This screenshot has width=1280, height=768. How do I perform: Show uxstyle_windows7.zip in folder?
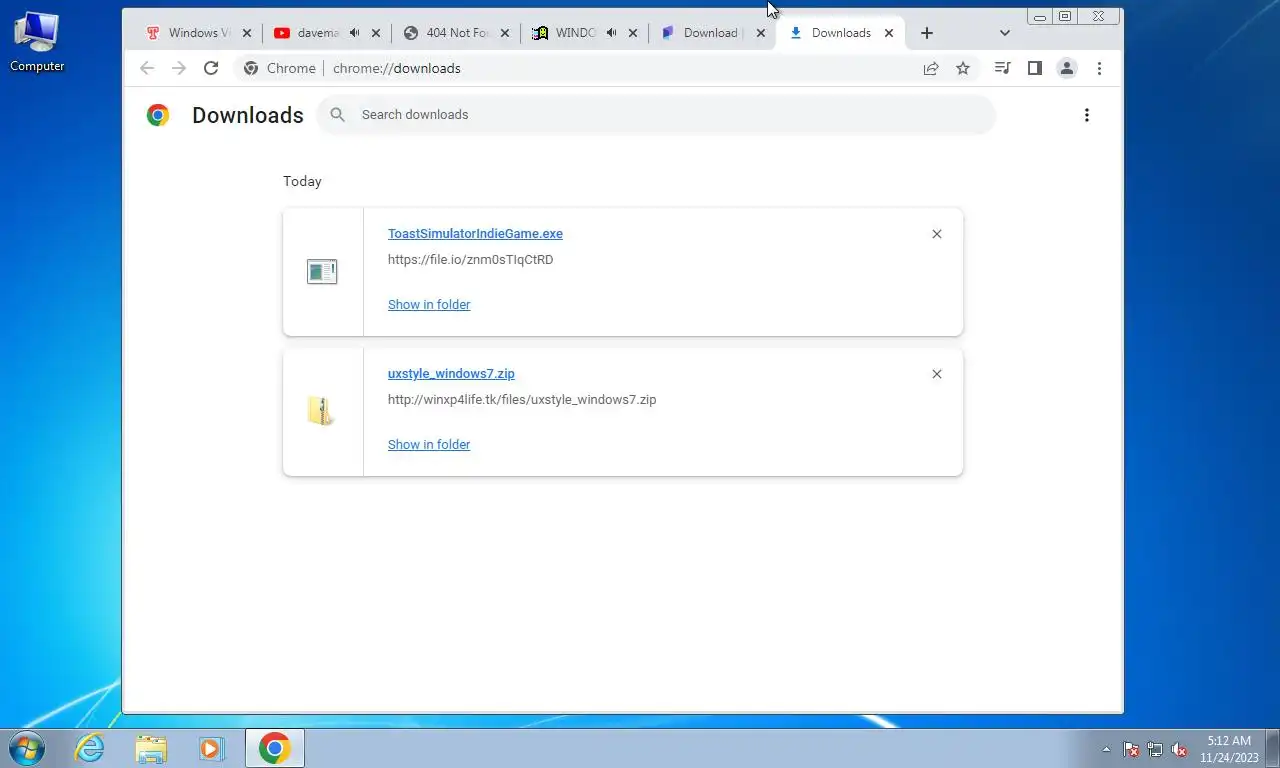(429, 445)
